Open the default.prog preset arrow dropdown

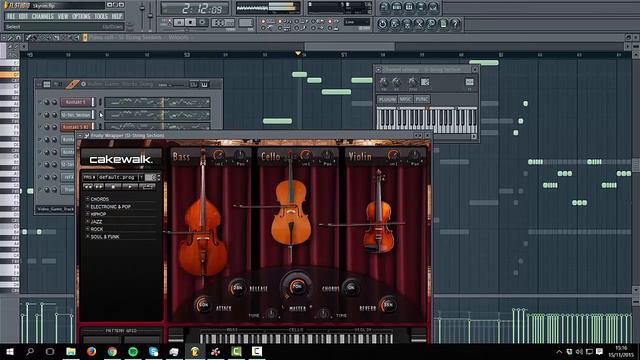(x=141, y=177)
